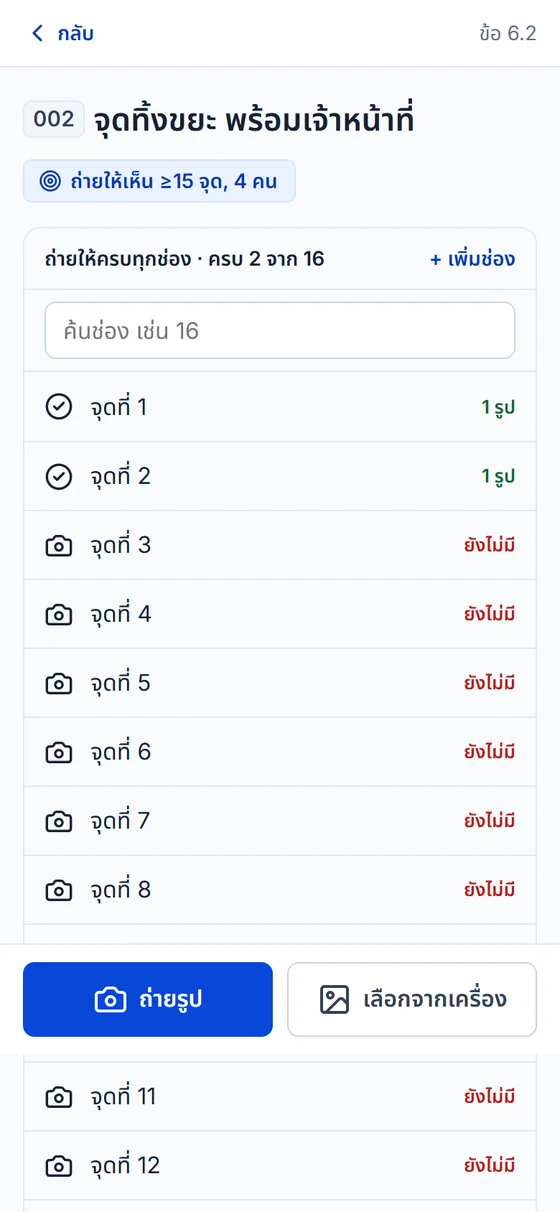Click the เลือกจากเครื่อง choose from device button
The image size is (560, 1212).
pyautogui.click(x=412, y=999)
